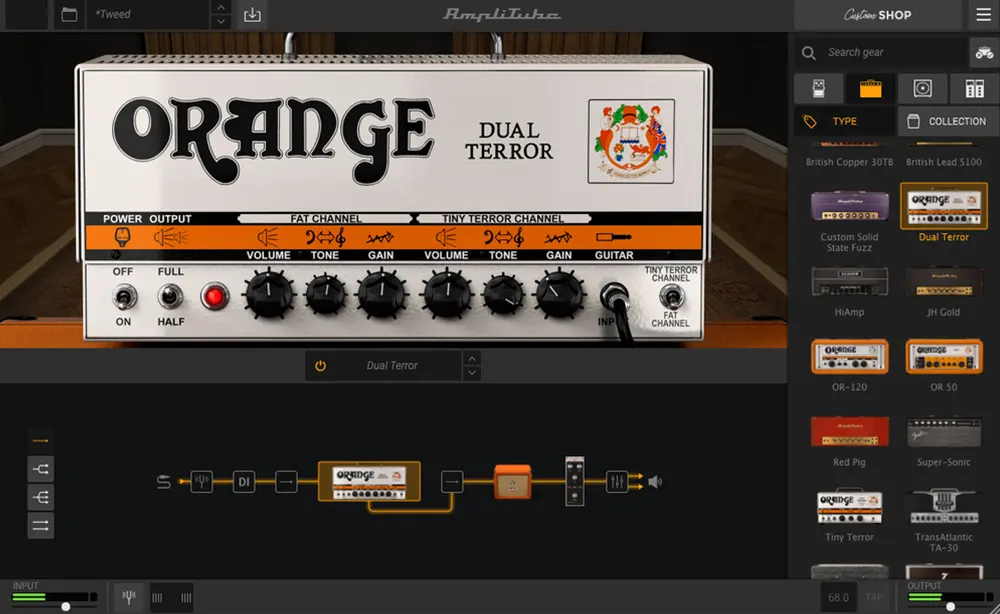Step to previous amp model above Dual Terror selector
Viewport: 1000px width, 614px height.
click(x=472, y=358)
